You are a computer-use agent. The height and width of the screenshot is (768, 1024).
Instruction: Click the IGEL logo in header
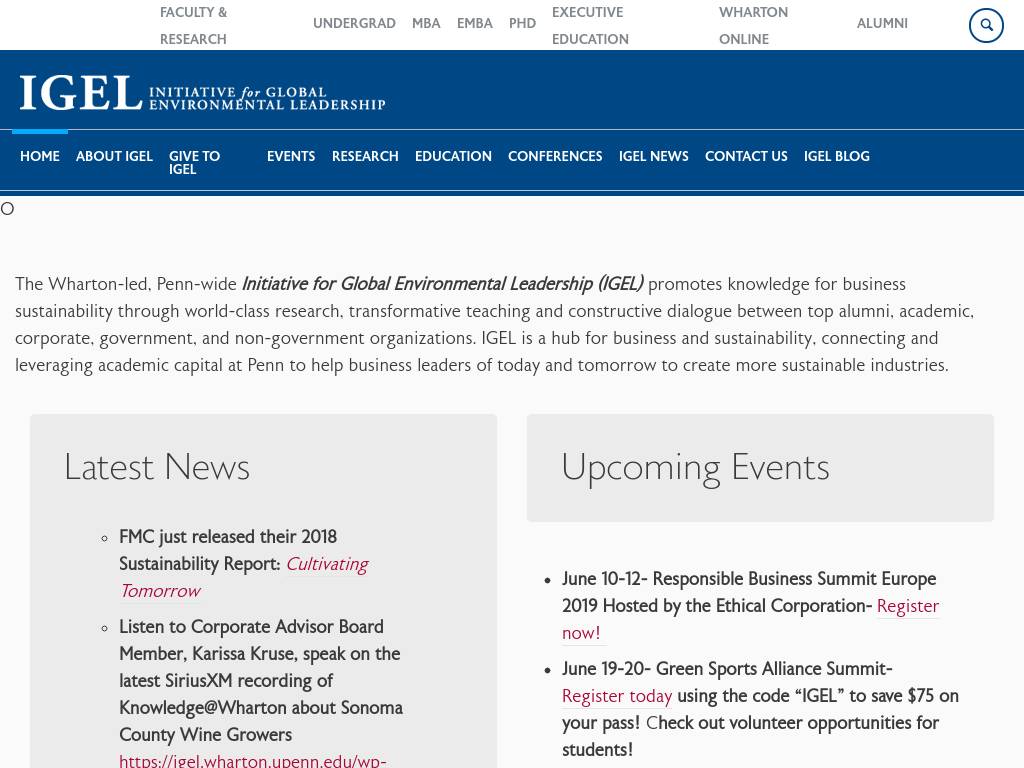202,93
